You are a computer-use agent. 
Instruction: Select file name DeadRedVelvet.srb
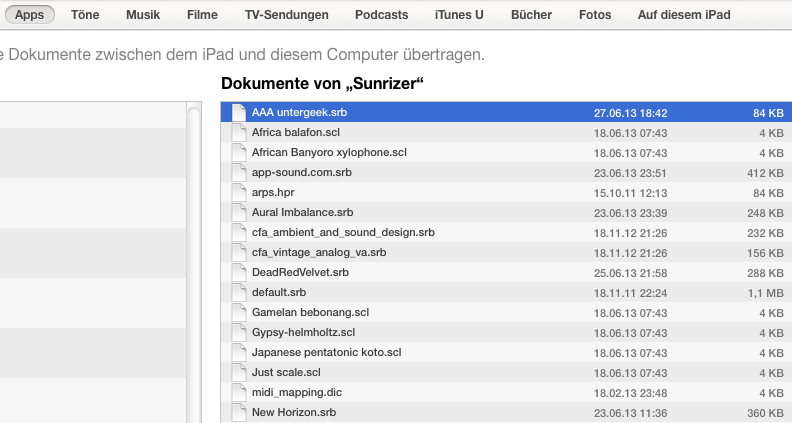tap(301, 272)
